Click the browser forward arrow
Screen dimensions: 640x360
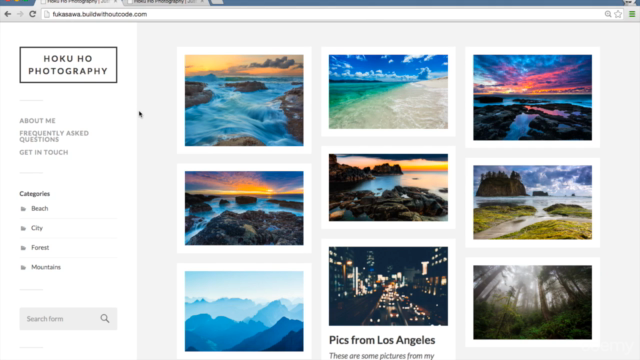point(20,14)
